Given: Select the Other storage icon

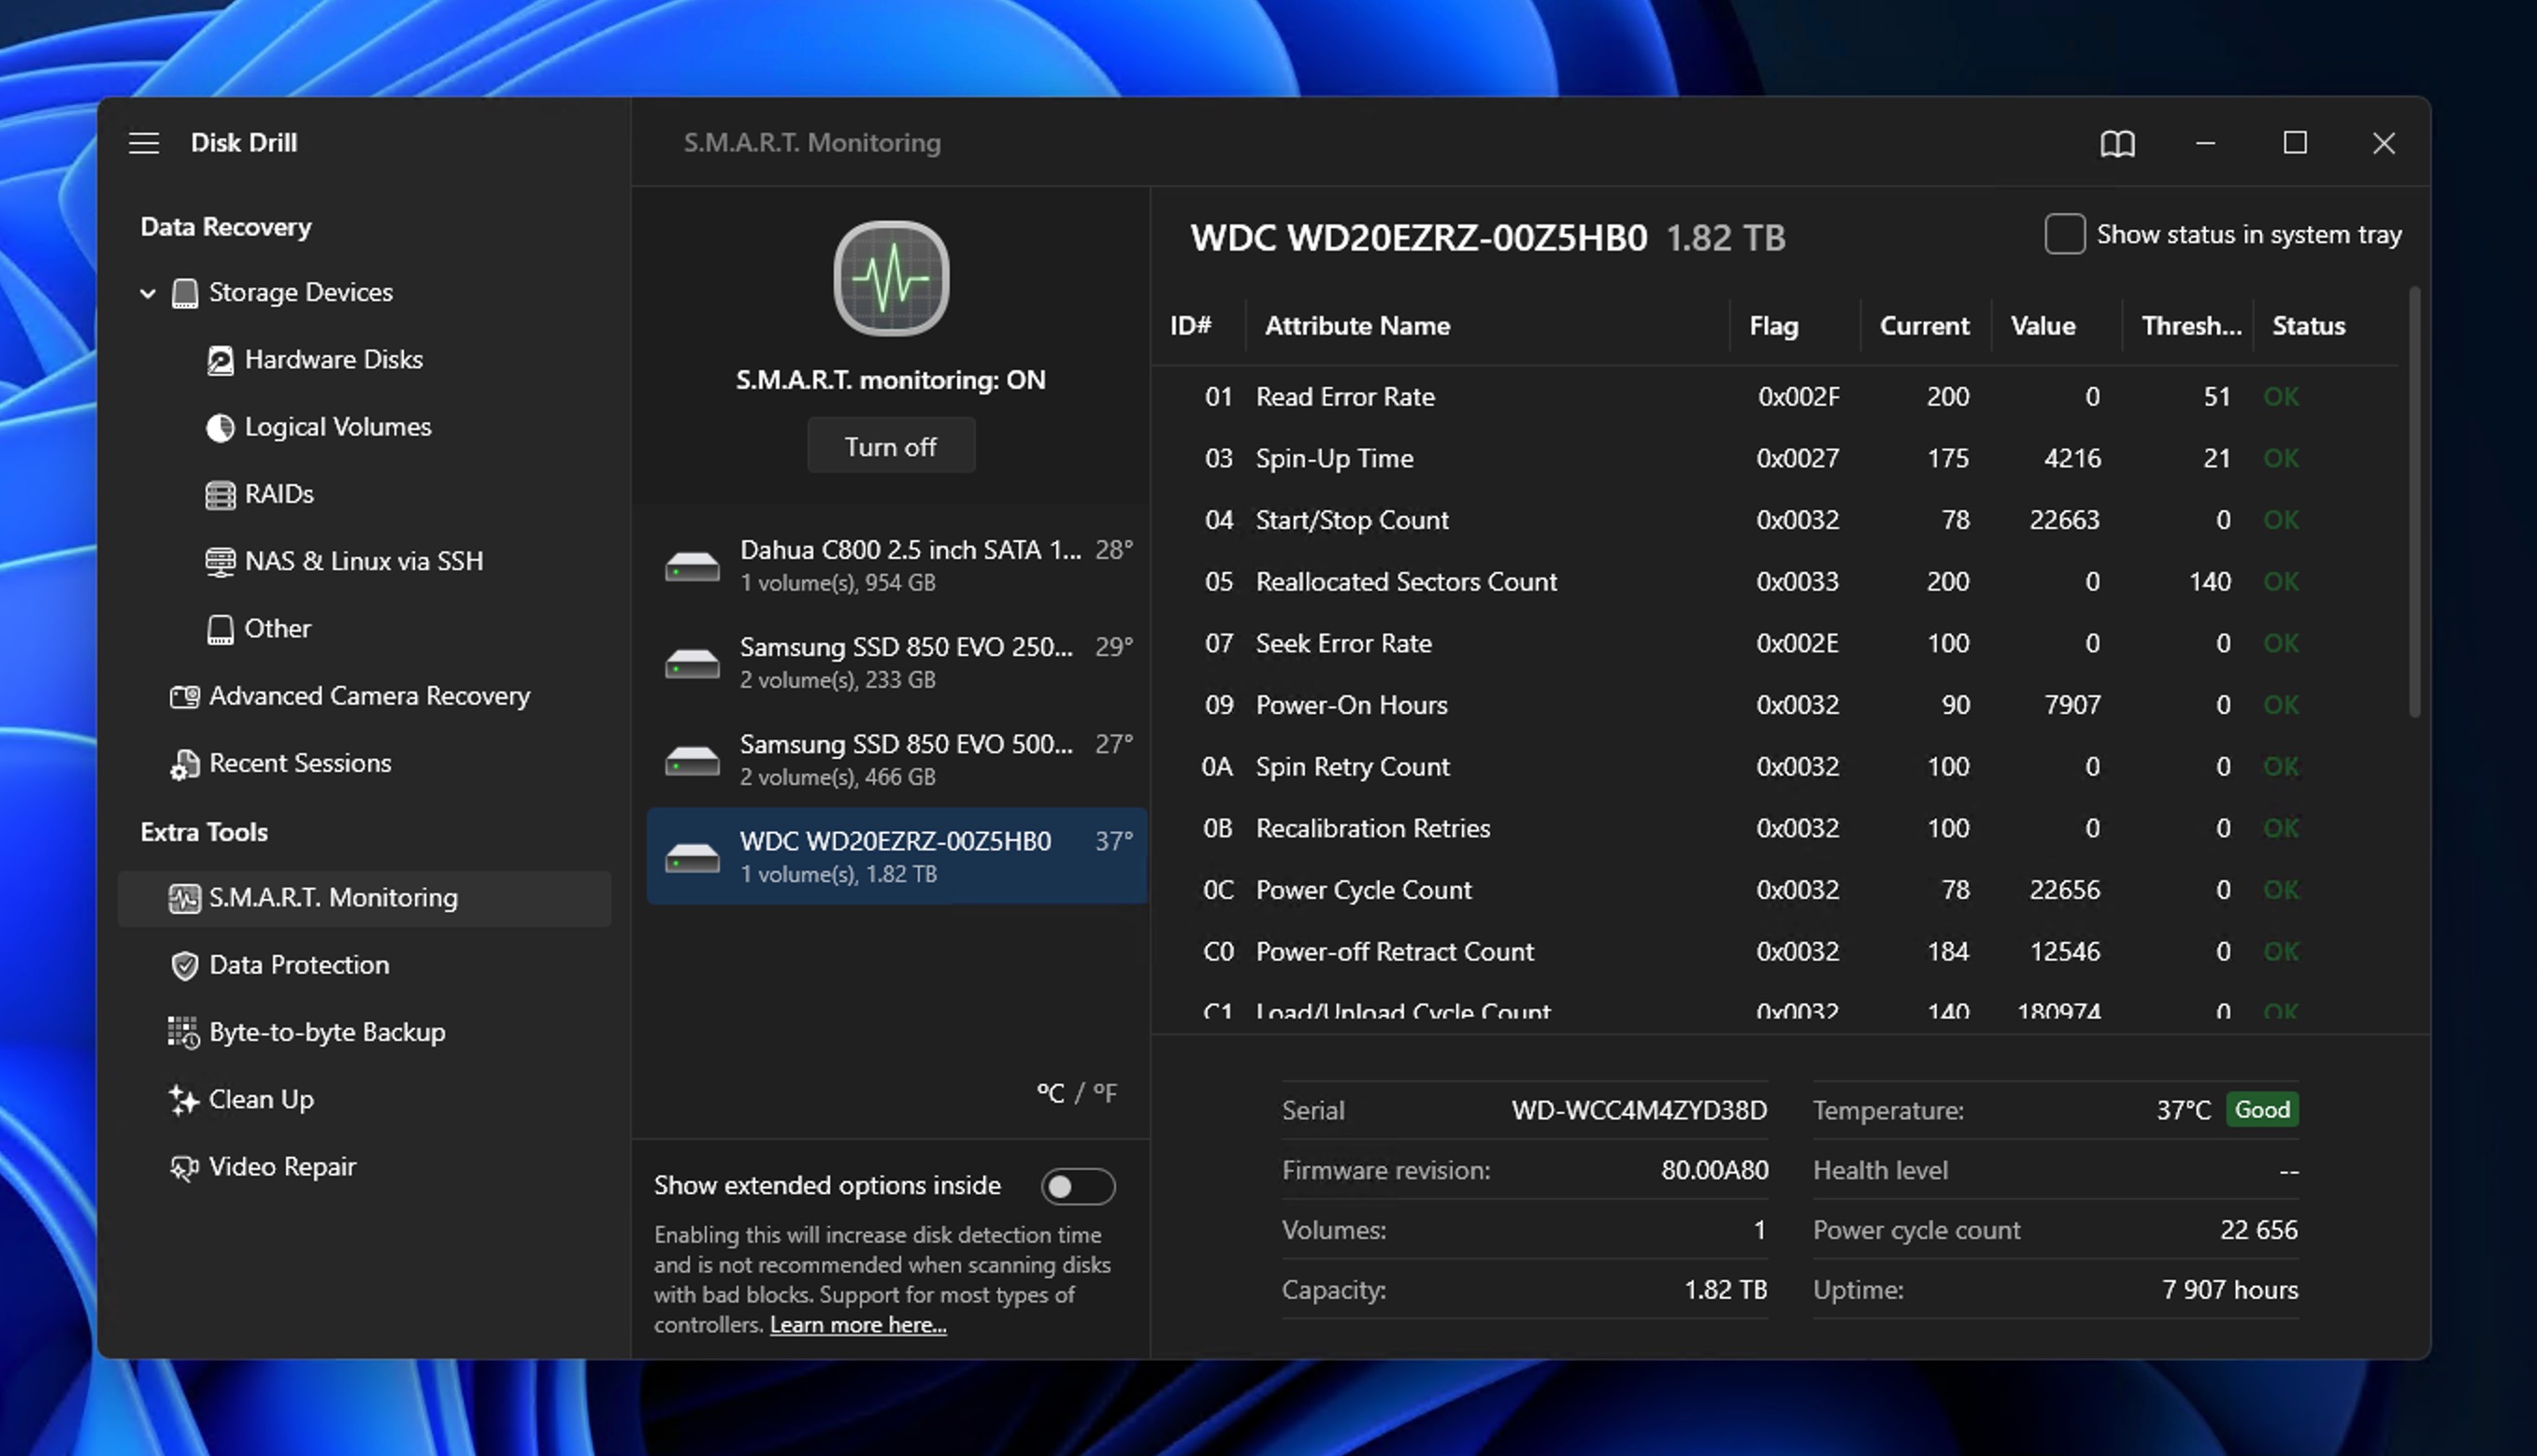Looking at the screenshot, I should [x=220, y=629].
